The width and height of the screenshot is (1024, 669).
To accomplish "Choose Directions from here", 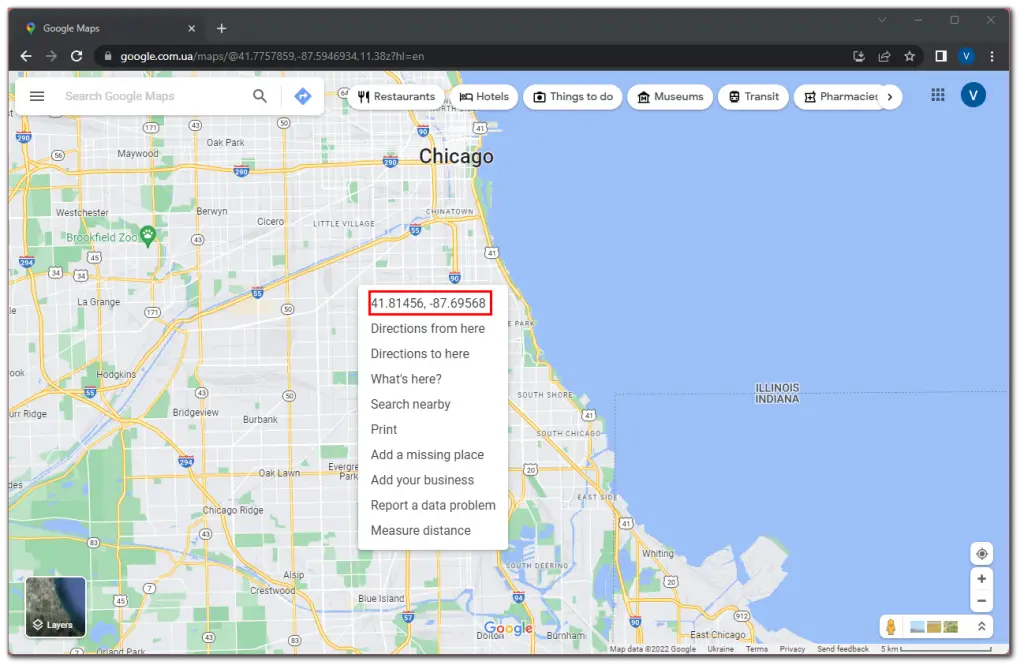I will coord(428,328).
